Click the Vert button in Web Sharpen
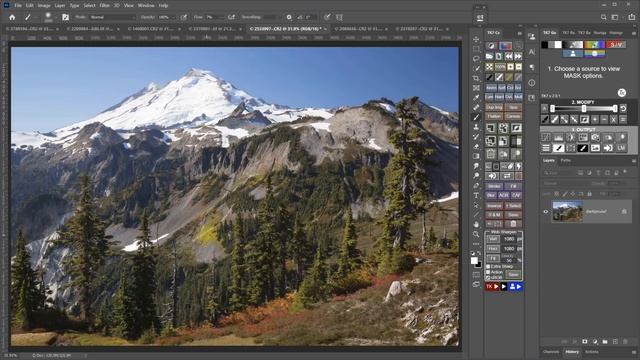Viewport: 640px width, 360px height. tap(493, 239)
